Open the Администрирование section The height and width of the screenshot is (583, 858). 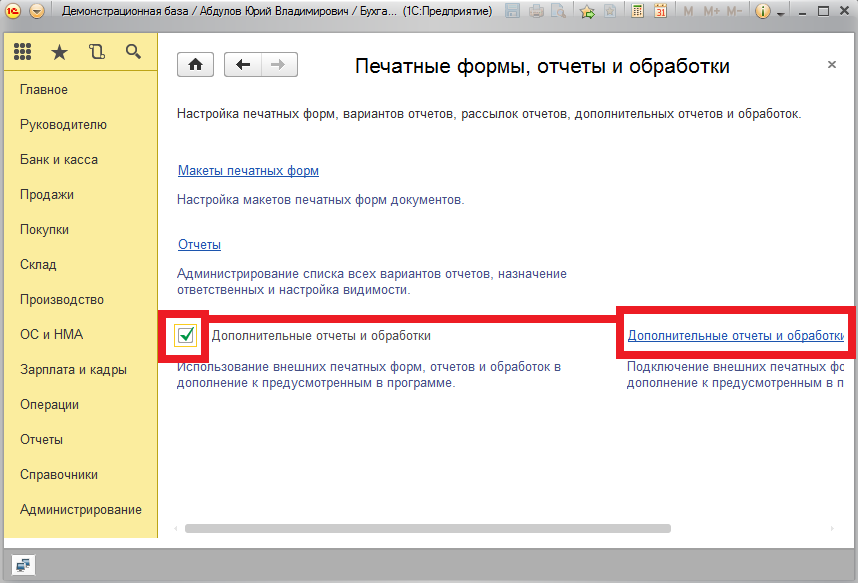(x=81, y=509)
